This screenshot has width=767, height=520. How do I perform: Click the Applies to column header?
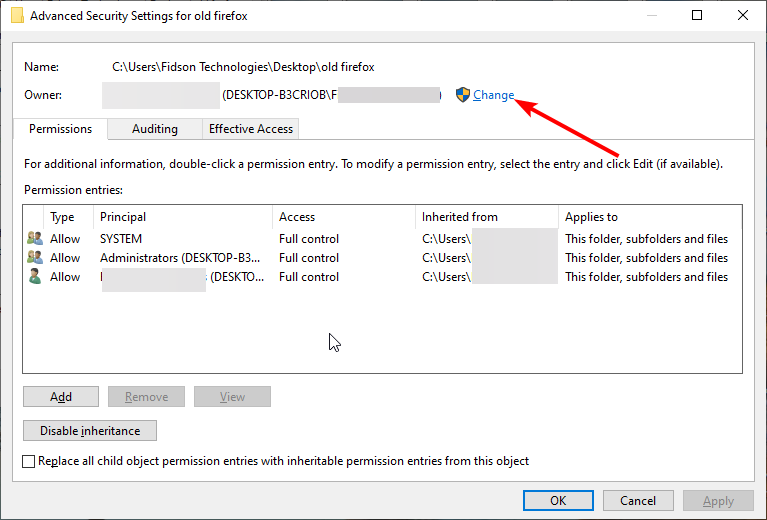(x=650, y=217)
